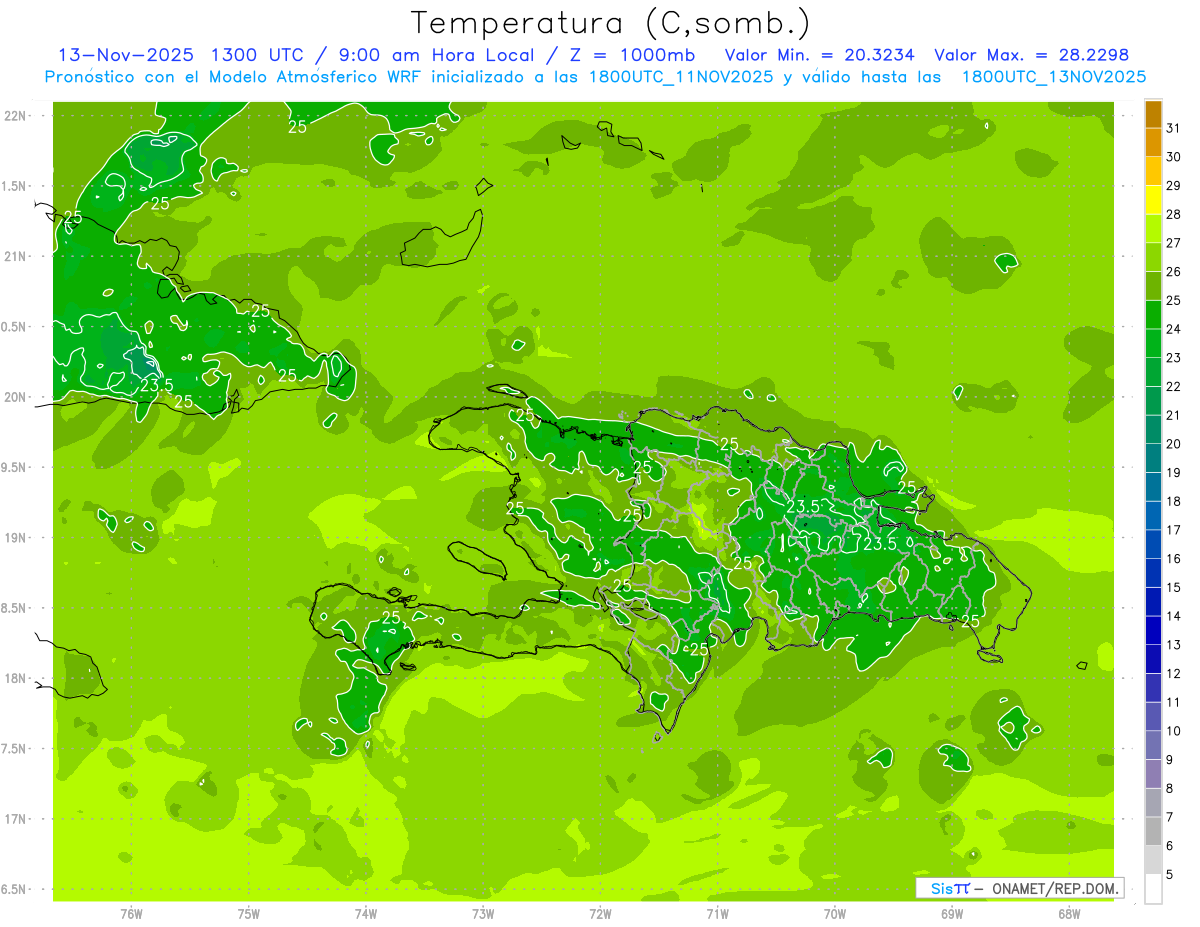Select the '20N' latitude label
The image size is (1200, 927).
click(x=16, y=397)
